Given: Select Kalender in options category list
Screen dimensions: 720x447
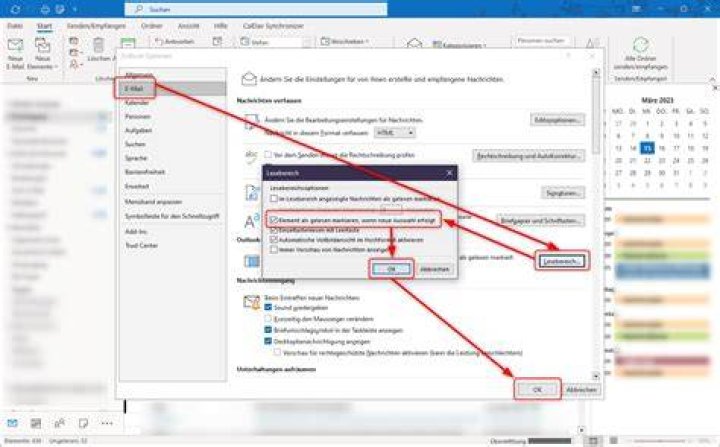Looking at the screenshot, I should coord(172,102).
